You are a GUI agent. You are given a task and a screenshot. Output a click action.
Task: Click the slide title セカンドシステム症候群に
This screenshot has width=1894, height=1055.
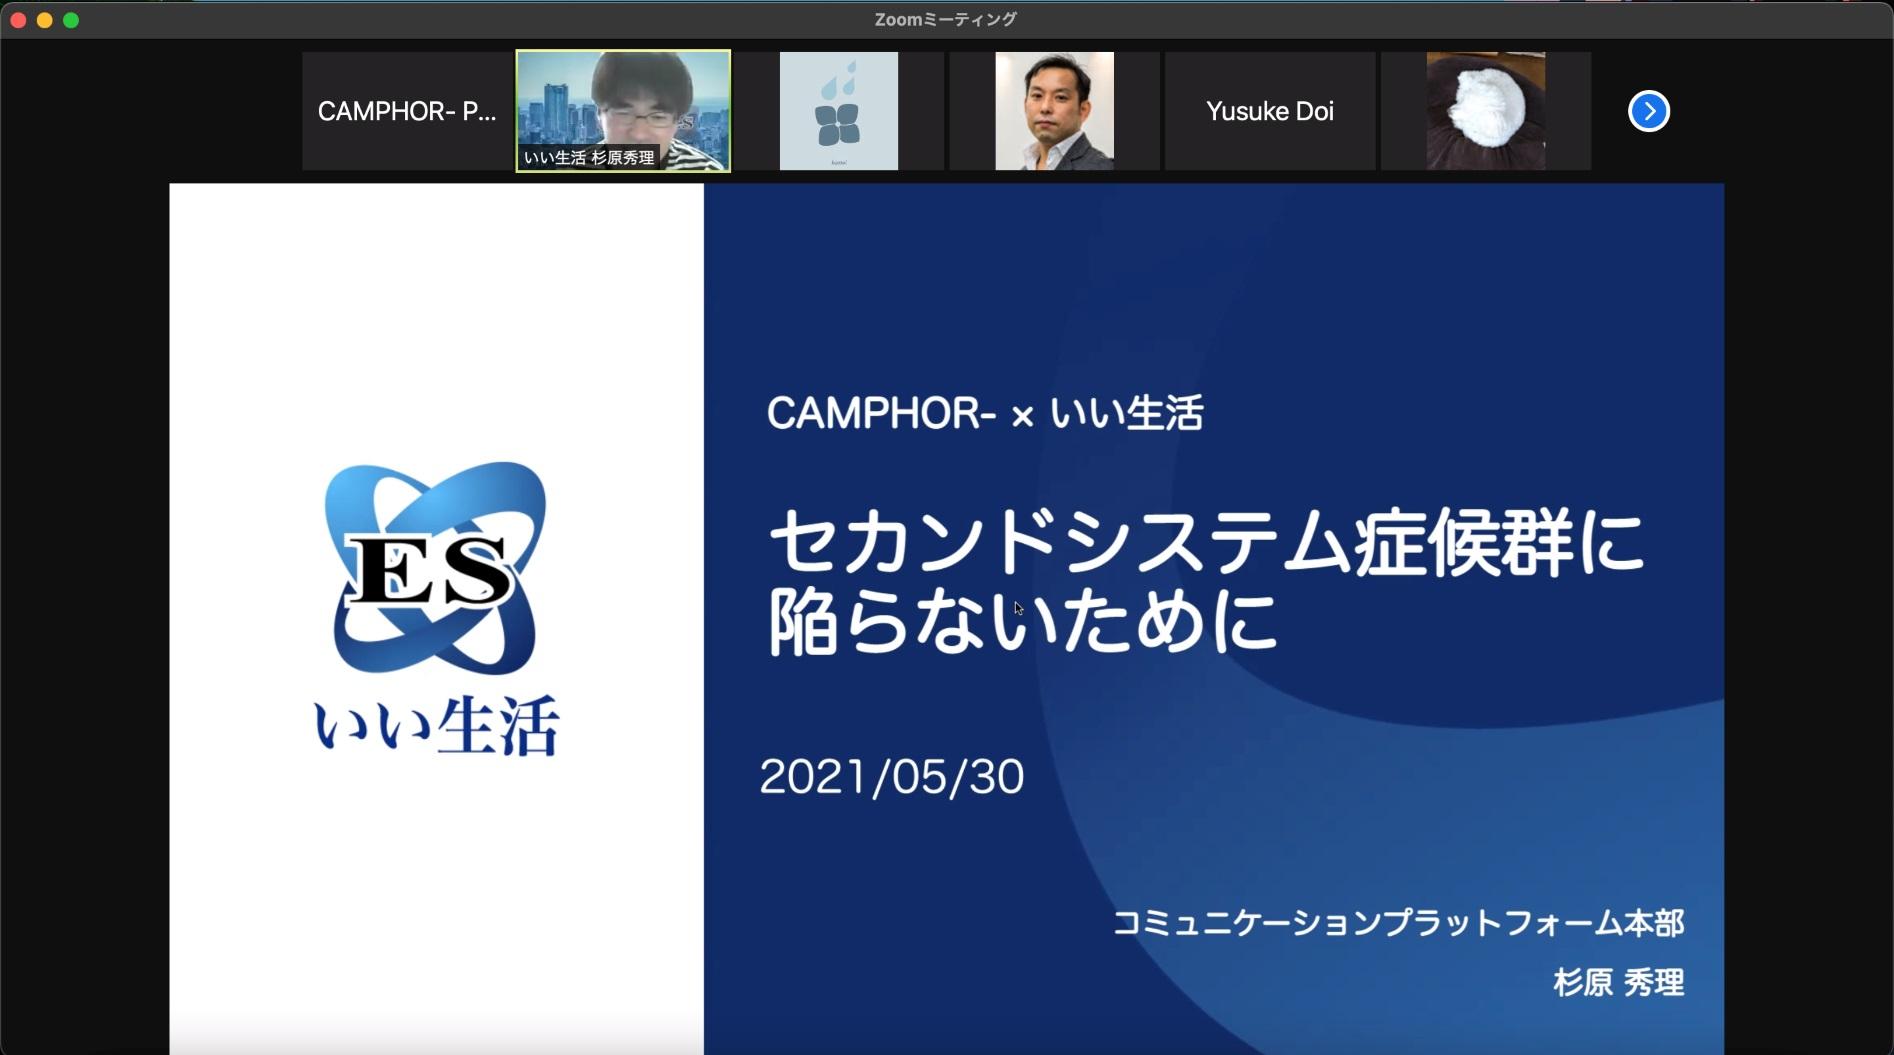(1207, 544)
